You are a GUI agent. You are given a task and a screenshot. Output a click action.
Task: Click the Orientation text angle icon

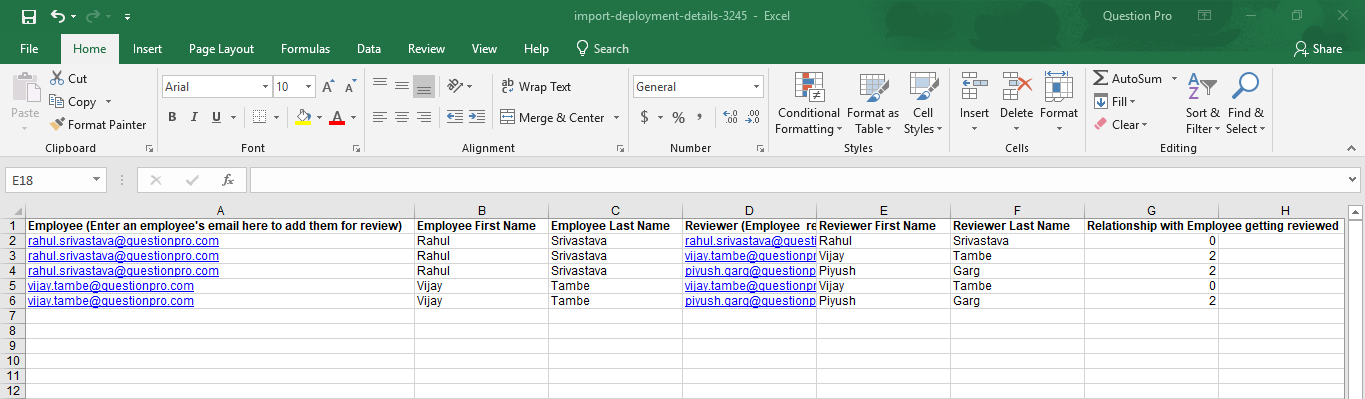coord(454,86)
